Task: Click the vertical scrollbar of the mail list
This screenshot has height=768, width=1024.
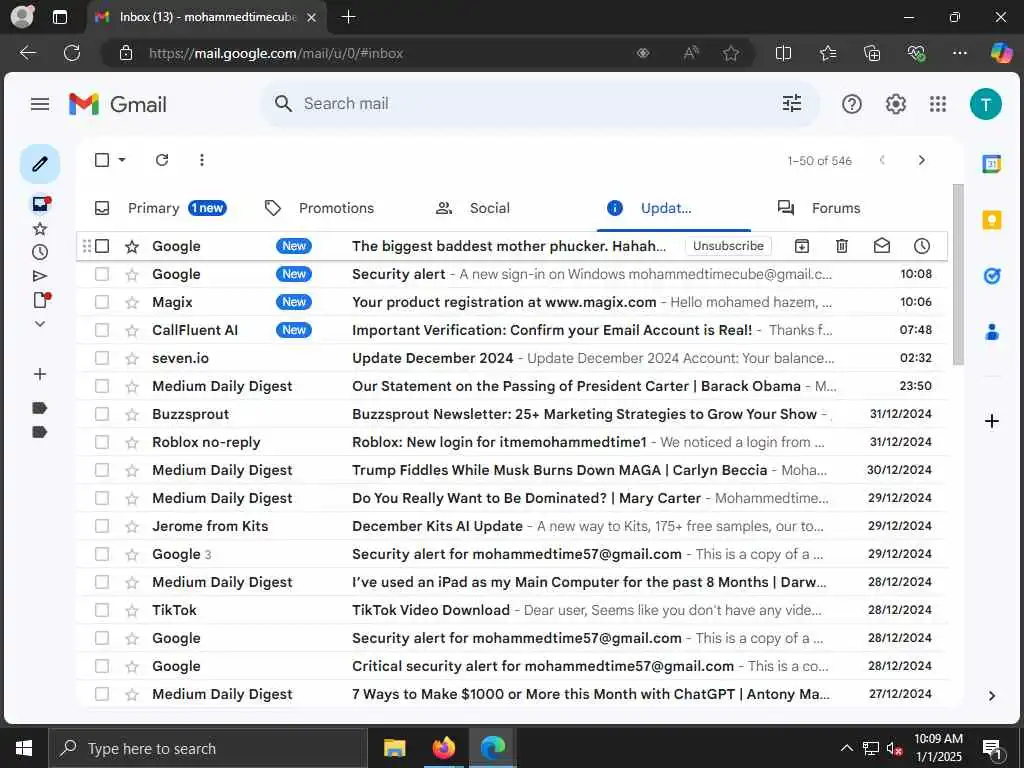Action: (958, 274)
